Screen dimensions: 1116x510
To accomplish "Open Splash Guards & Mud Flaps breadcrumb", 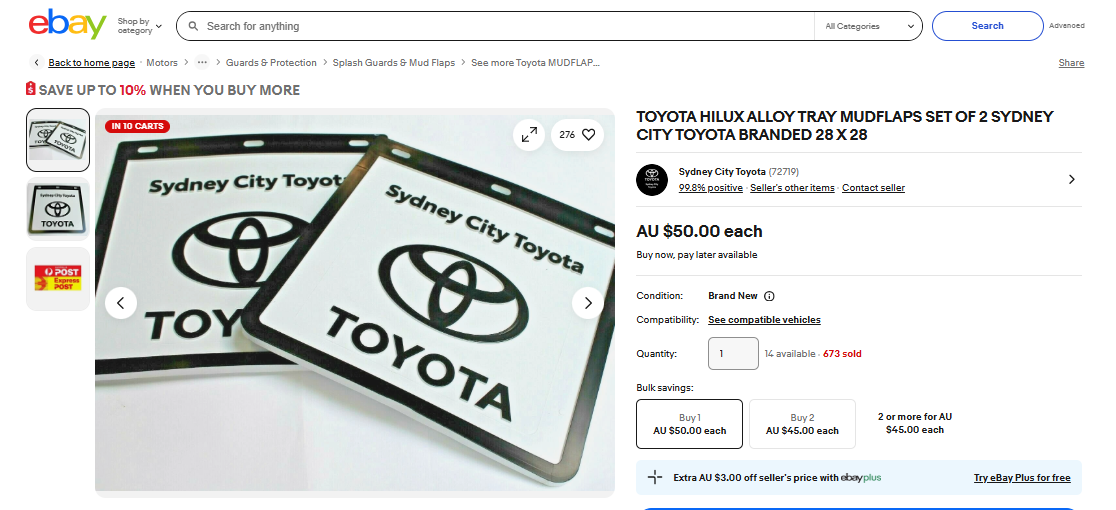I will pos(393,63).
